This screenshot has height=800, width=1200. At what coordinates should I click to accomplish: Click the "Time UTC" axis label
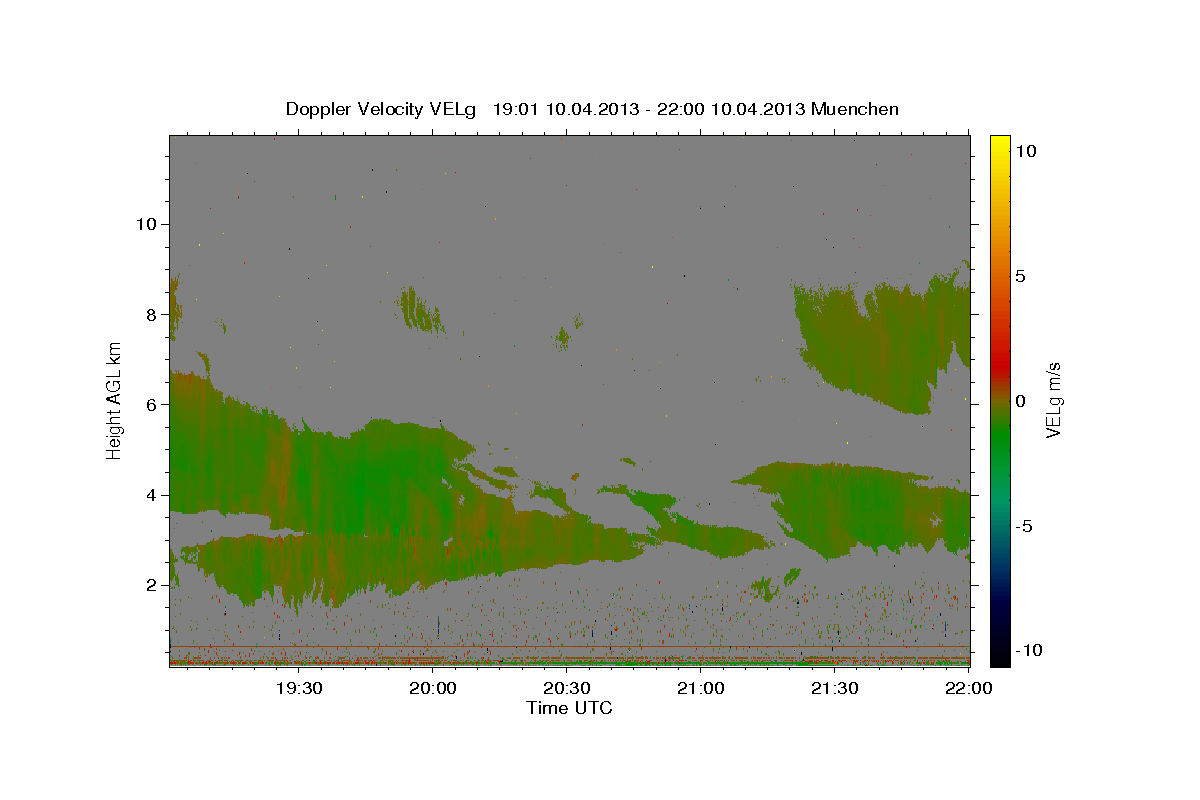(569, 708)
